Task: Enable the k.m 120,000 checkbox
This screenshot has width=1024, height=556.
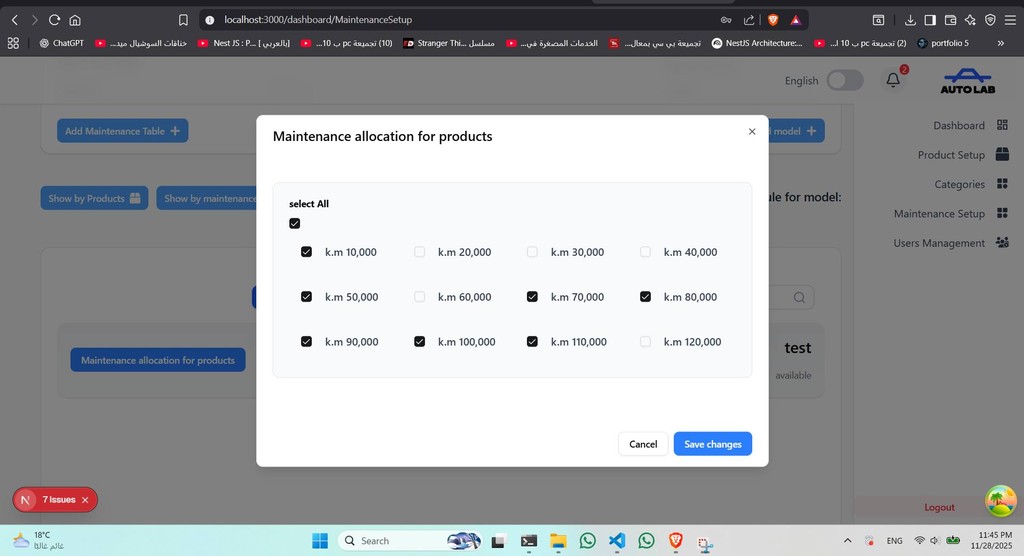Action: click(645, 342)
